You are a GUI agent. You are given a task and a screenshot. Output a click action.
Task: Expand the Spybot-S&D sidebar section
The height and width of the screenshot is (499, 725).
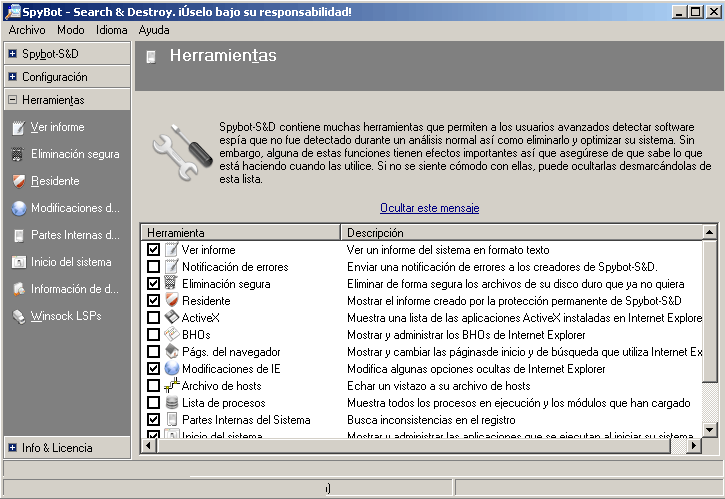tap(12, 53)
